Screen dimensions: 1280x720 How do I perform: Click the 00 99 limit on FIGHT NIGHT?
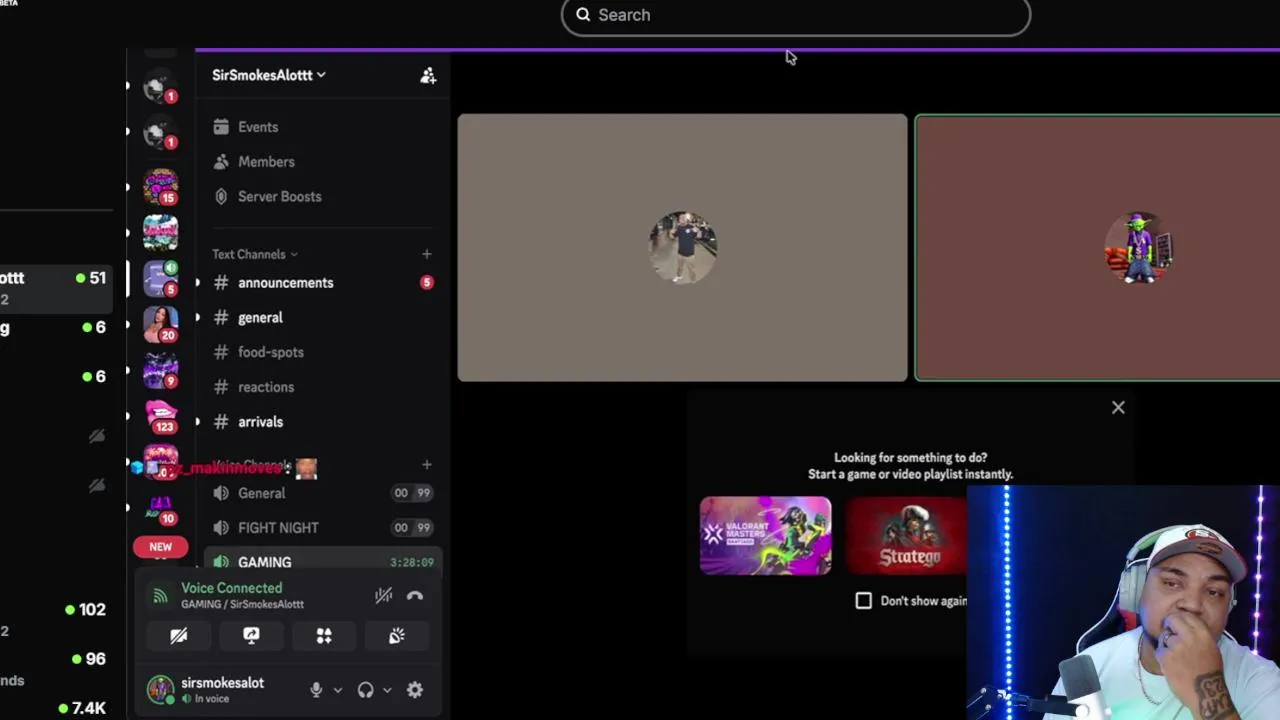pyautogui.click(x=412, y=528)
